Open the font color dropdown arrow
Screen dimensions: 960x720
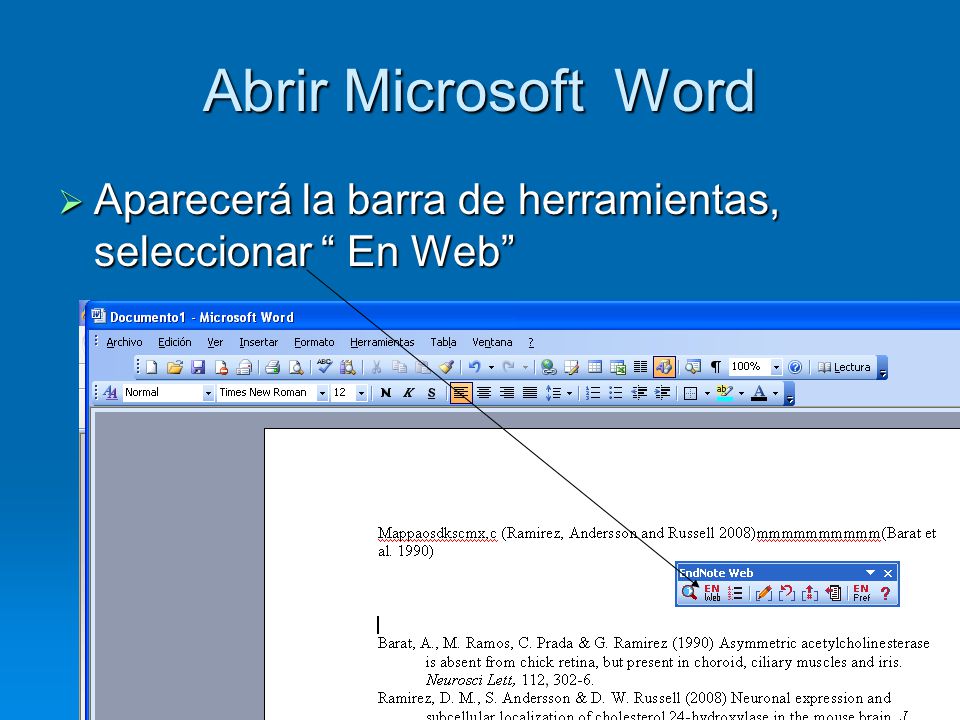776,392
